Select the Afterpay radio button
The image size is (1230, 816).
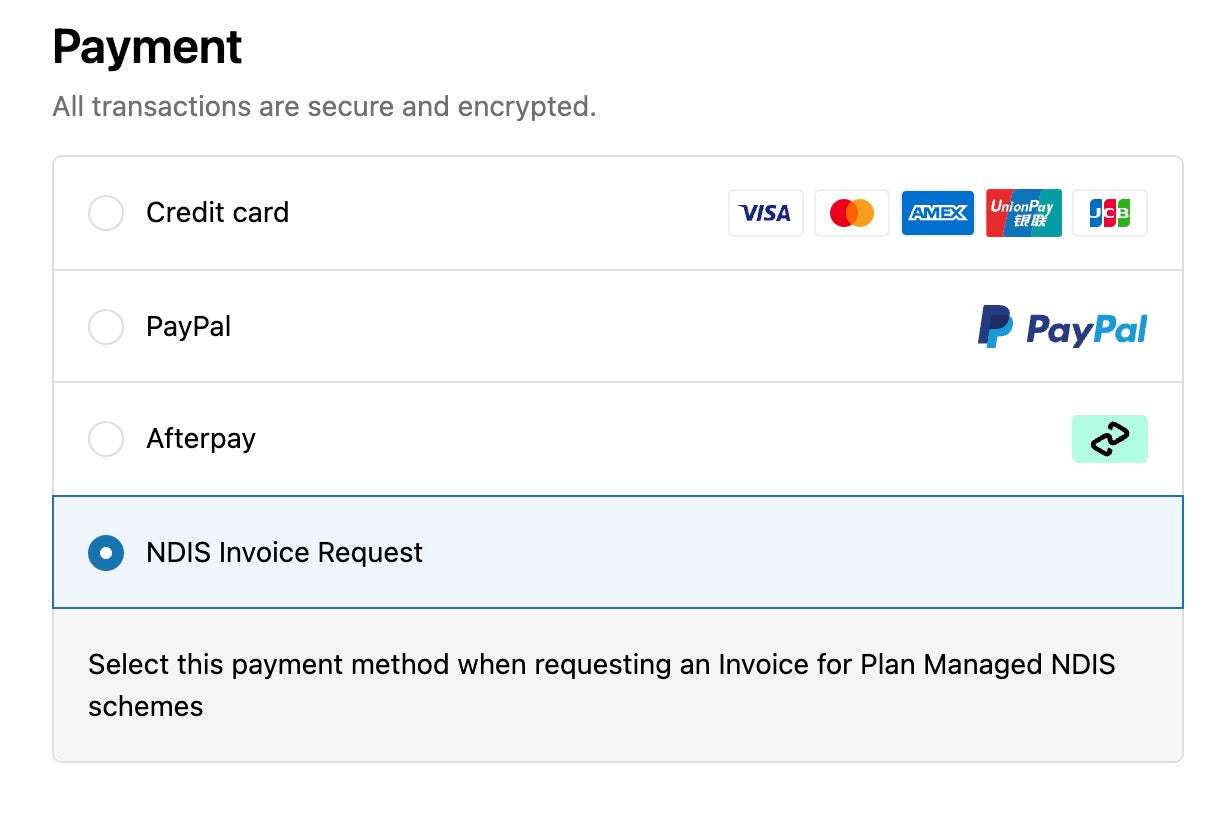[x=106, y=439]
